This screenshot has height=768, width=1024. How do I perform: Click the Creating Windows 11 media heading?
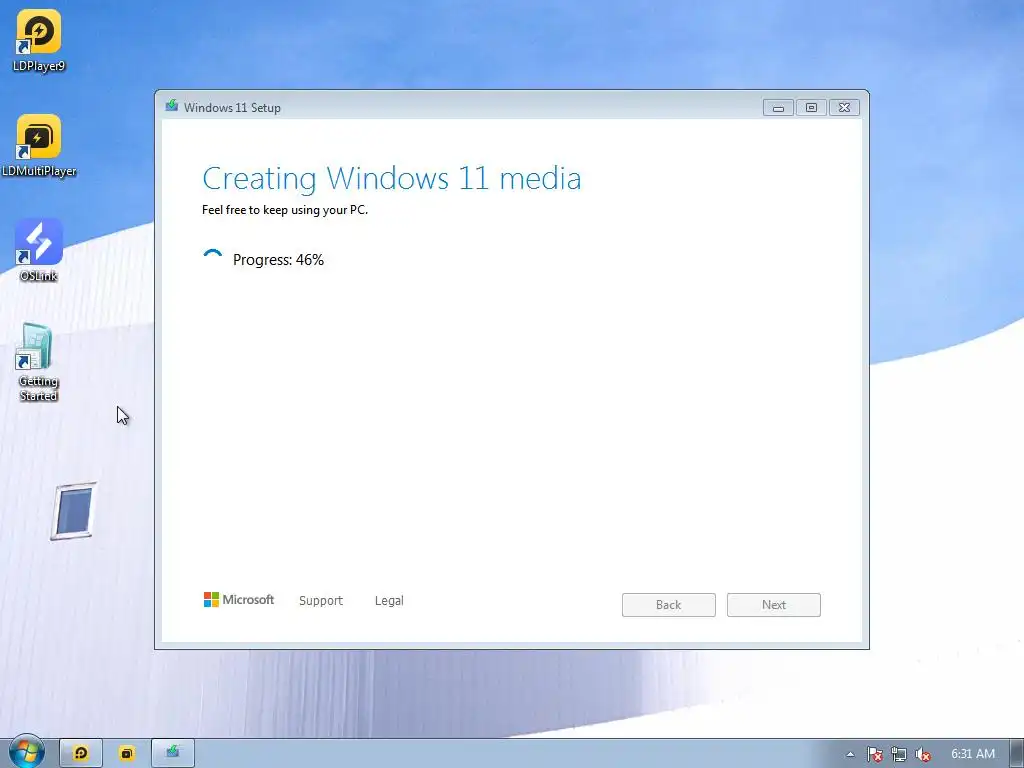(x=392, y=178)
